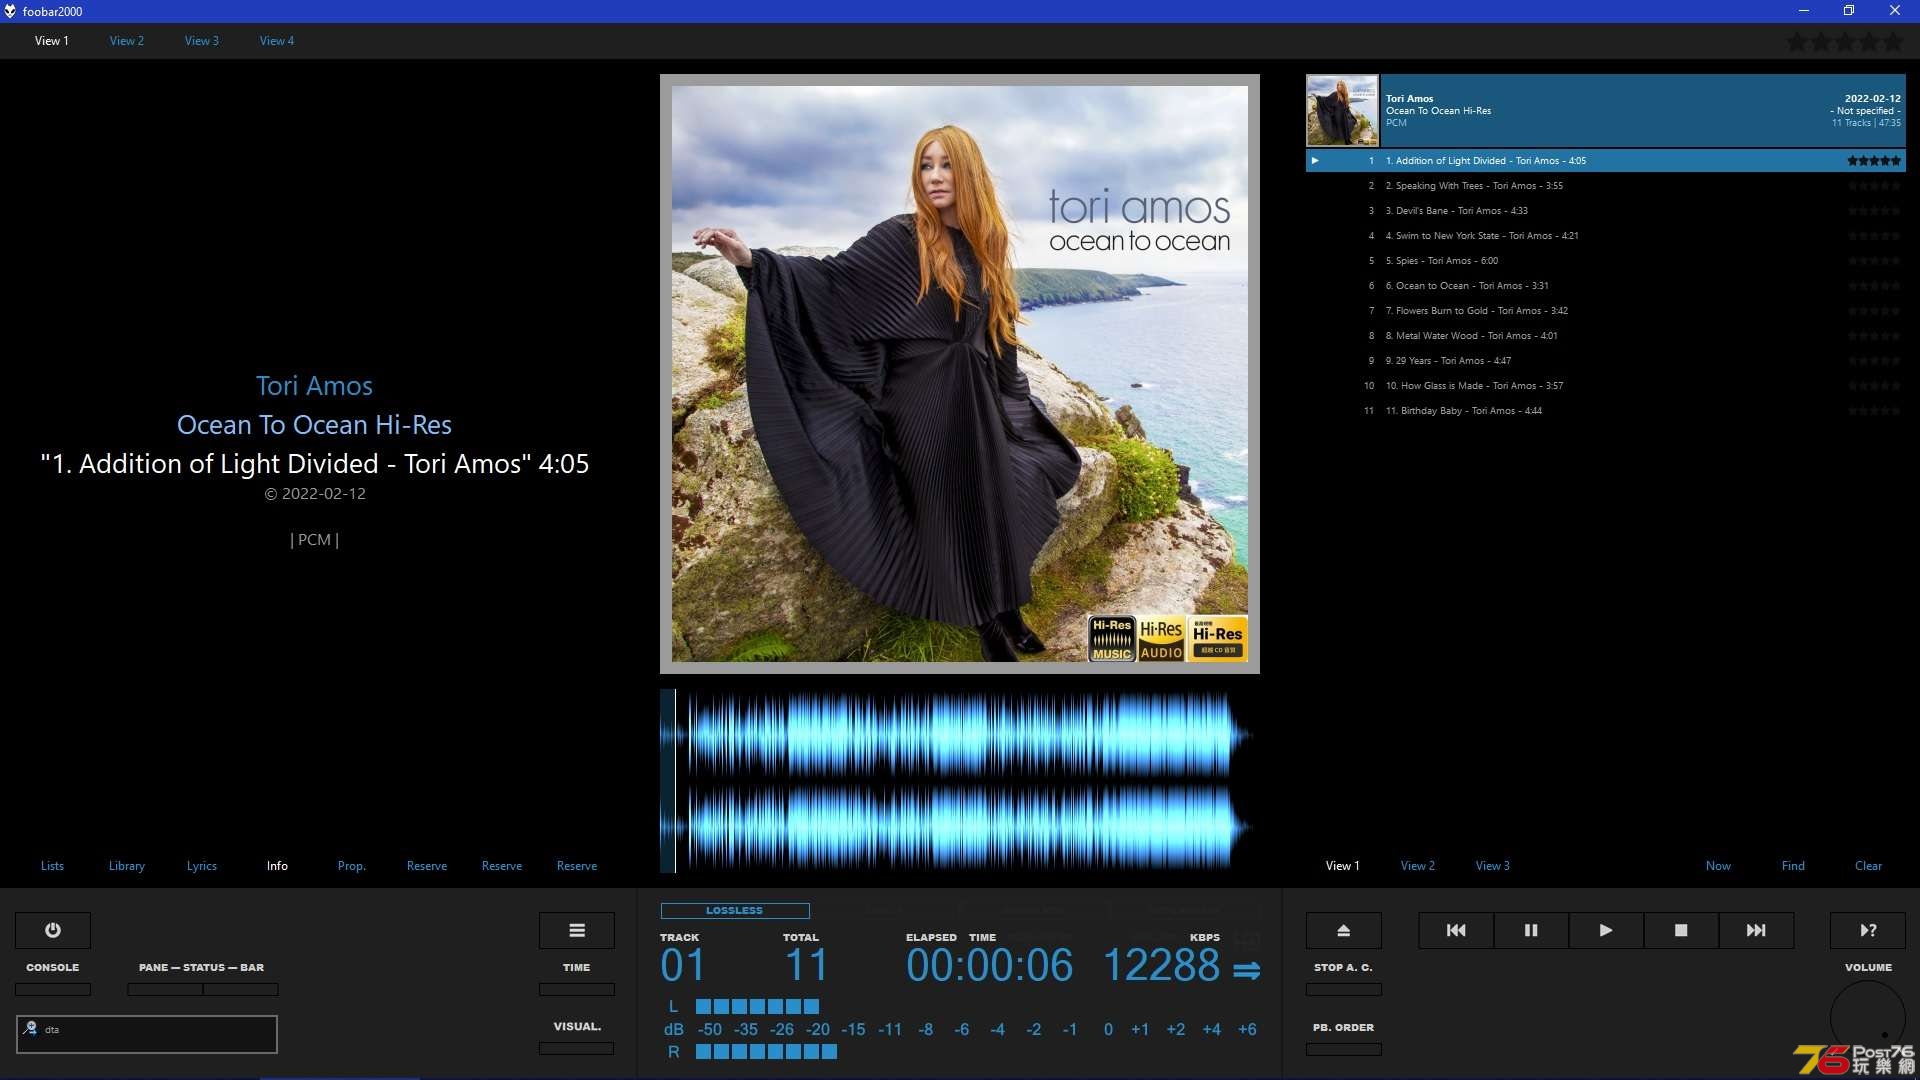The image size is (1920, 1080).
Task: Open the Prop. tab
Action: tap(352, 866)
